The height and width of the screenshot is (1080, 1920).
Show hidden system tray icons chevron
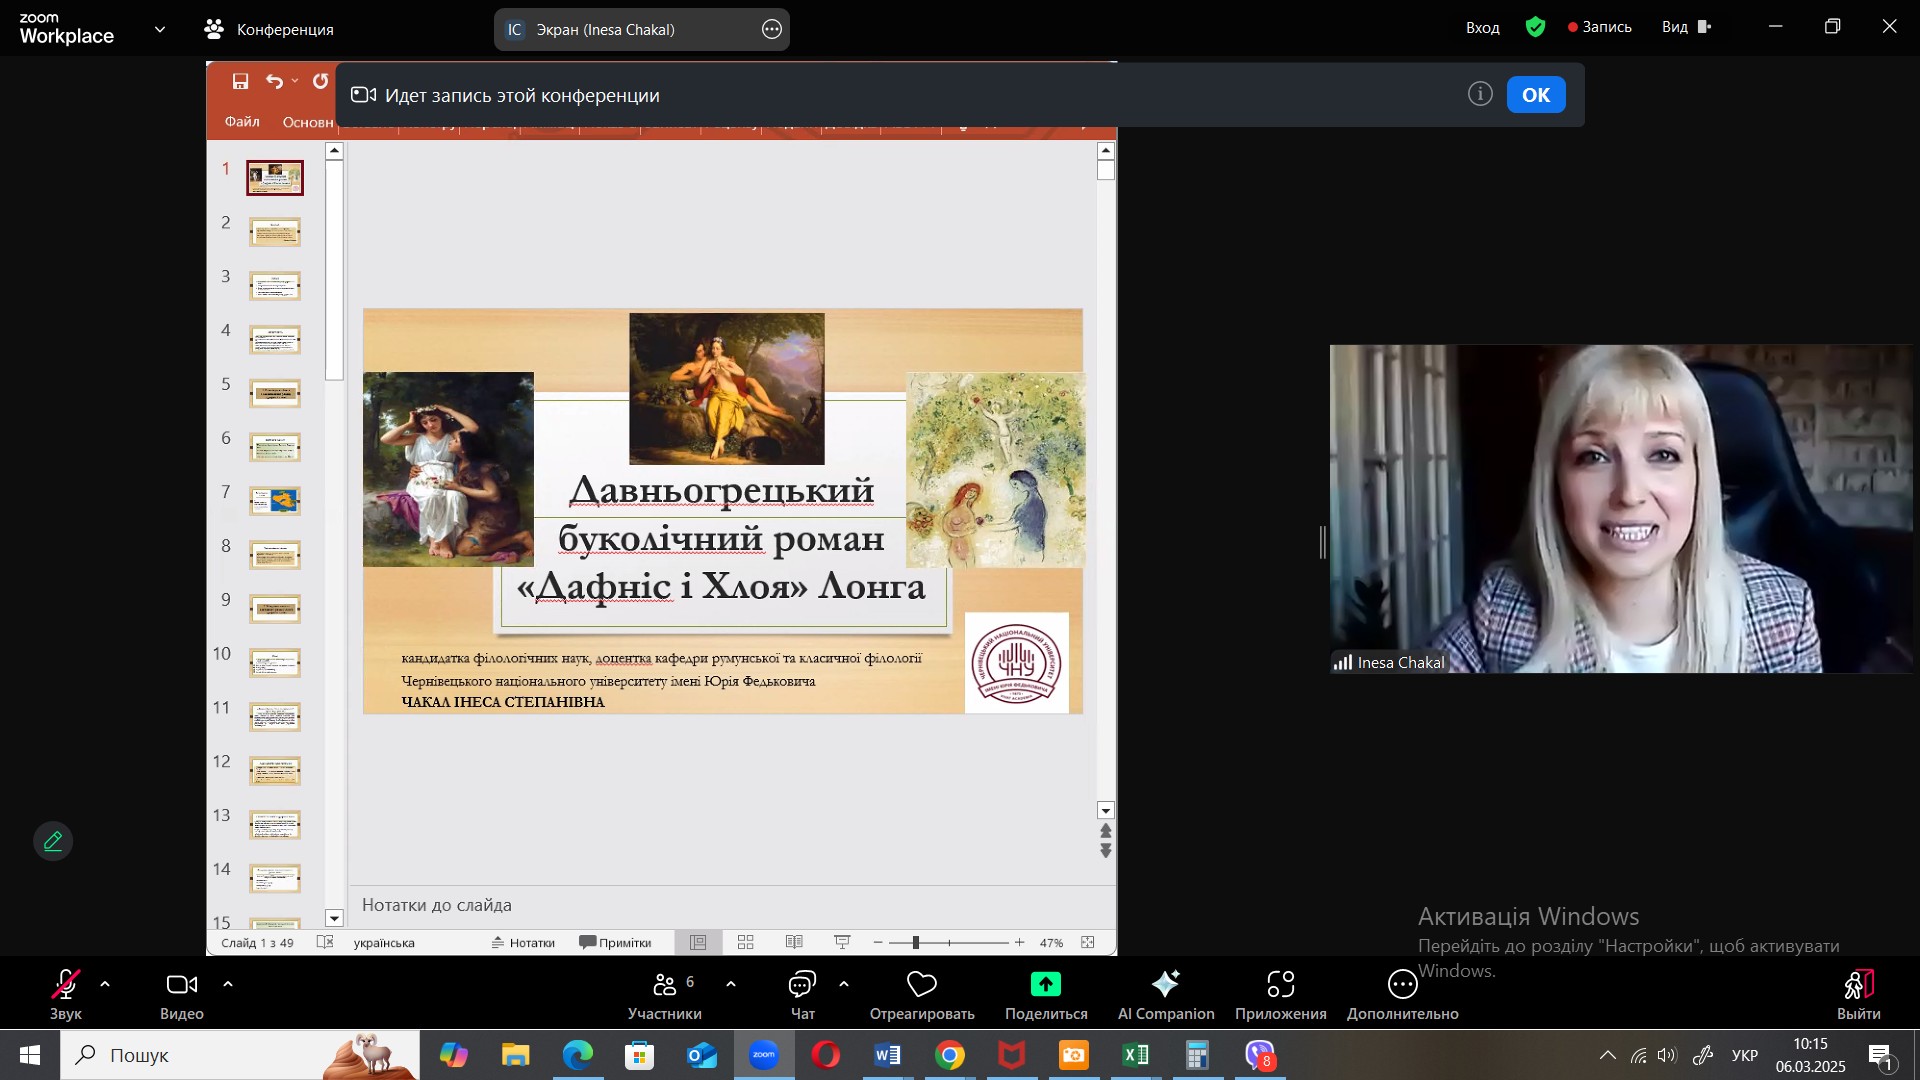coord(1607,1055)
